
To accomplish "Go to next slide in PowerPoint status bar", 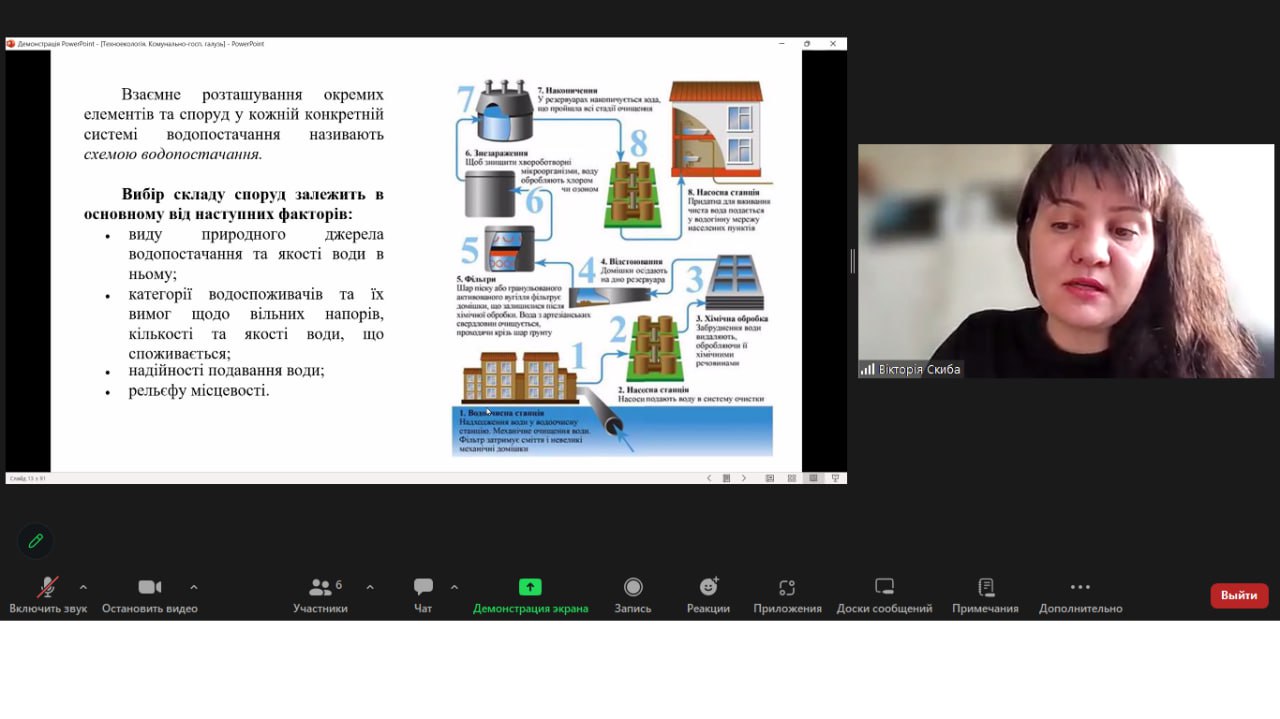I will (744, 478).
